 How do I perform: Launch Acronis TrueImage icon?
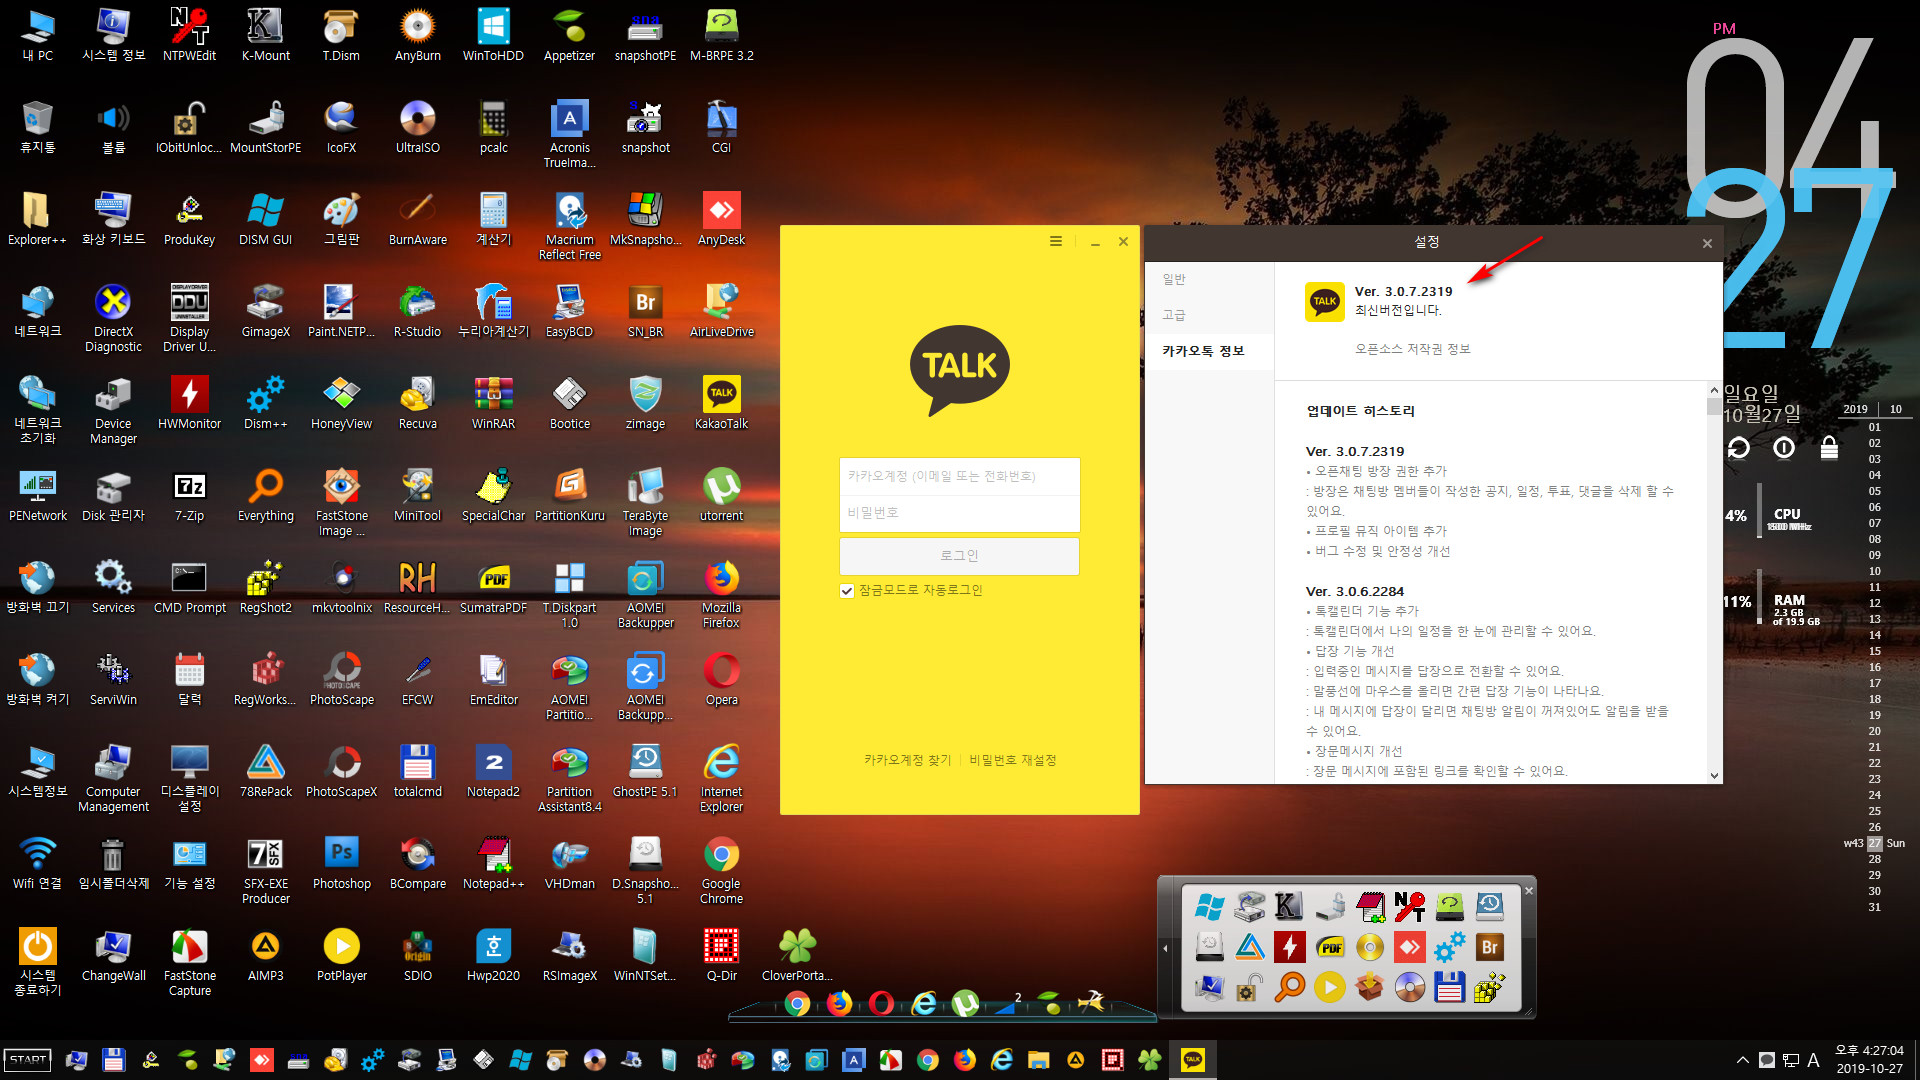[x=569, y=134]
